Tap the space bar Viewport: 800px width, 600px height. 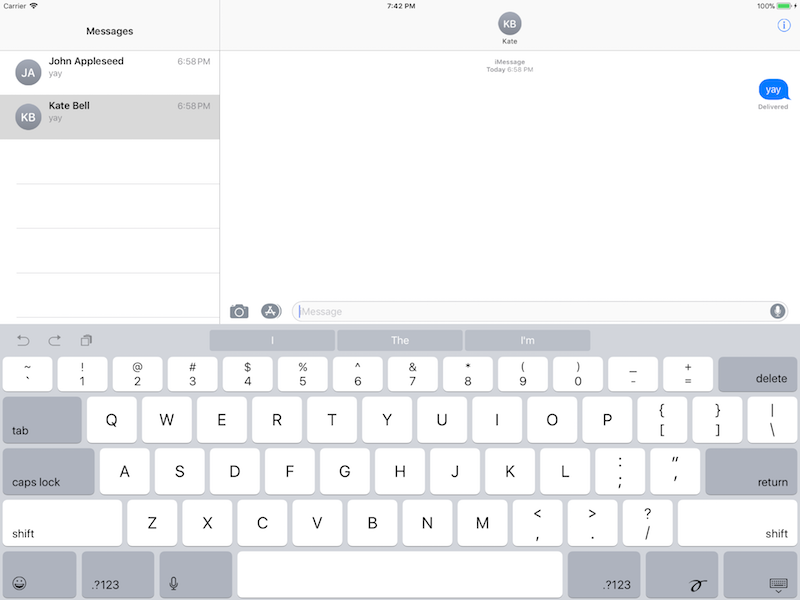400,574
